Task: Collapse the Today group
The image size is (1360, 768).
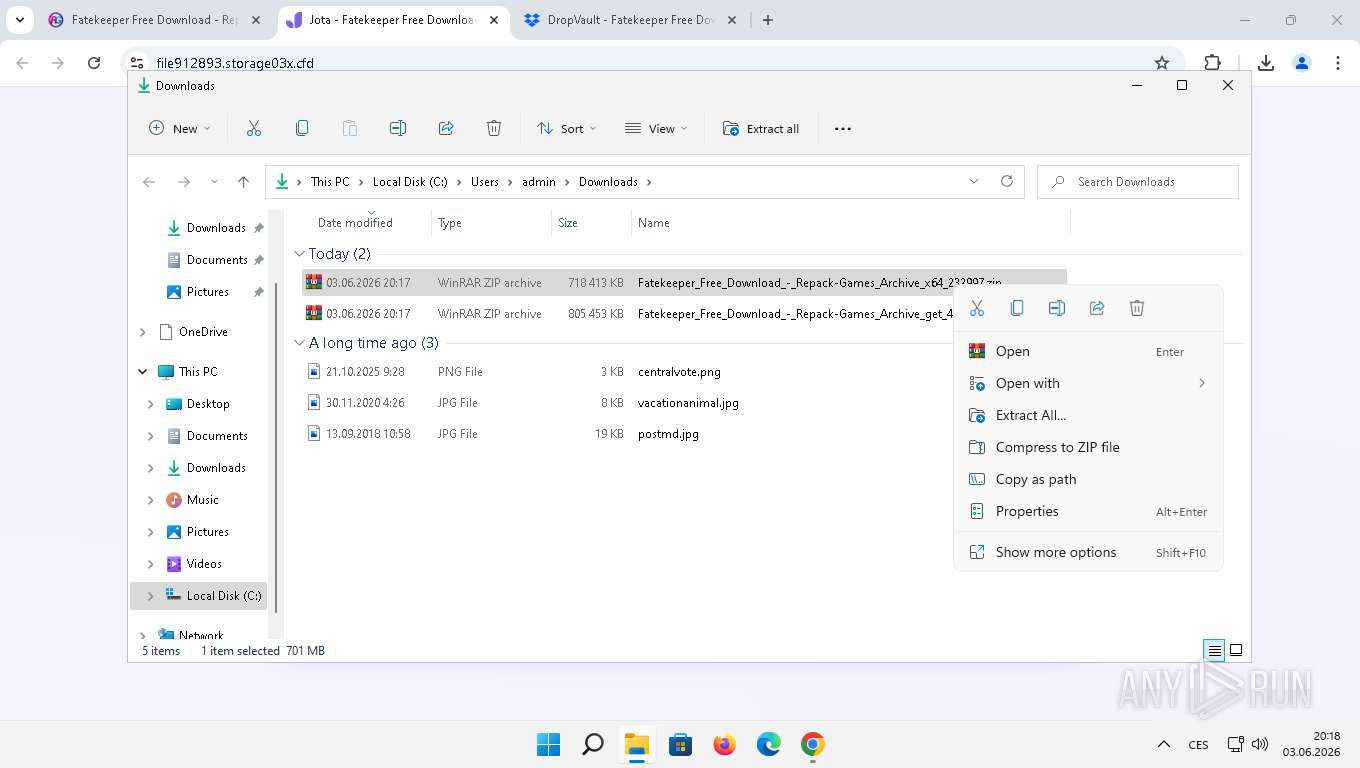Action: click(299, 254)
